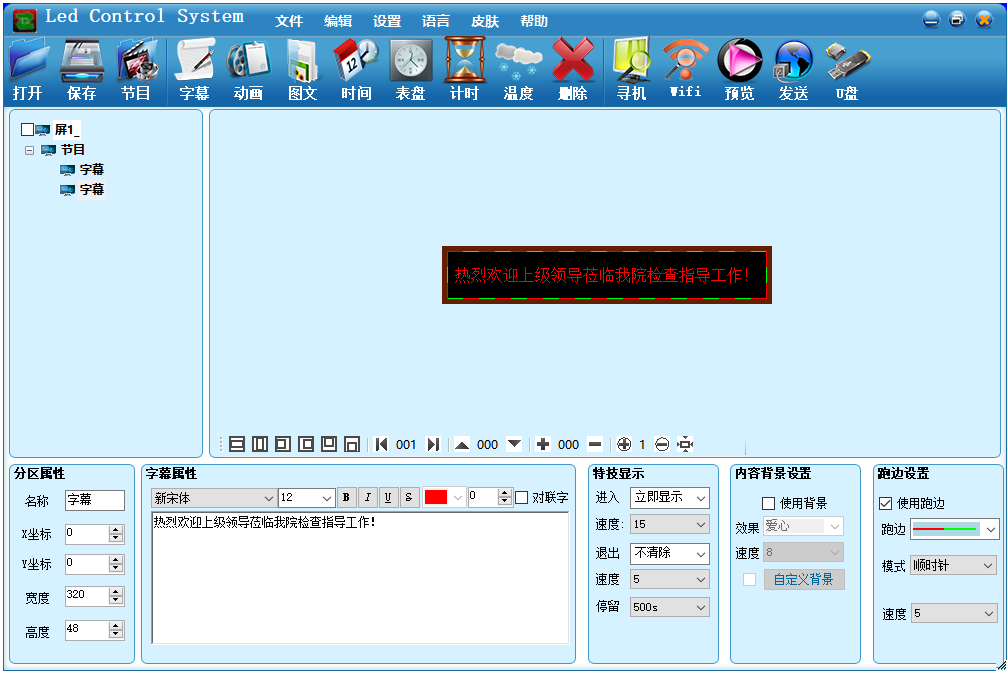Click the subtitle text editing area

[360, 577]
